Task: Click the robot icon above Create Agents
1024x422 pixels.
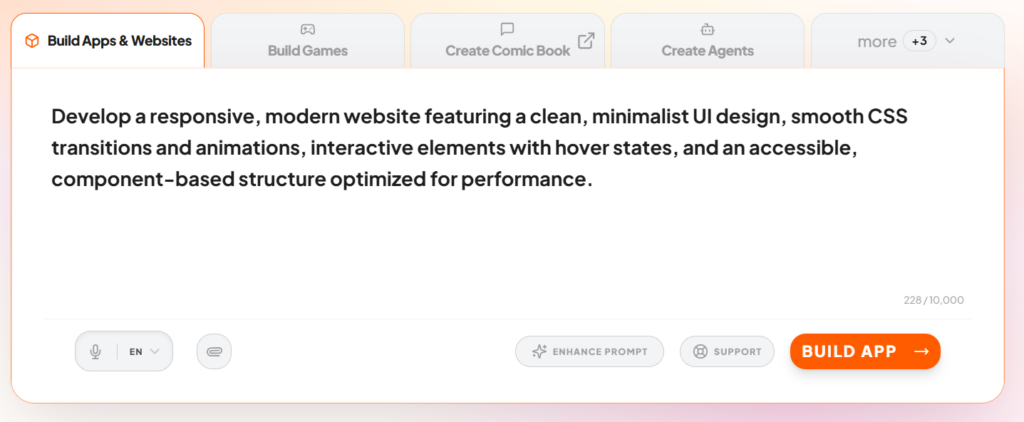Action: (x=707, y=30)
